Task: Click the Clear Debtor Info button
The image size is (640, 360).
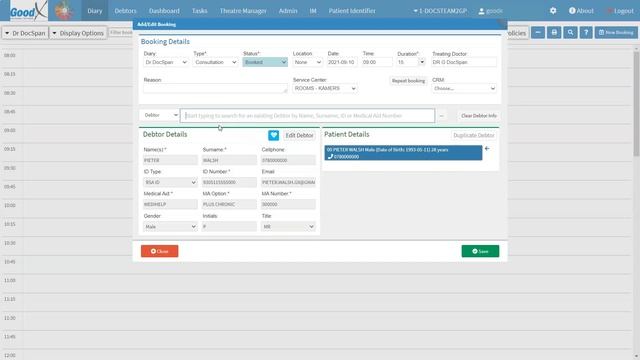Action: (x=479, y=116)
